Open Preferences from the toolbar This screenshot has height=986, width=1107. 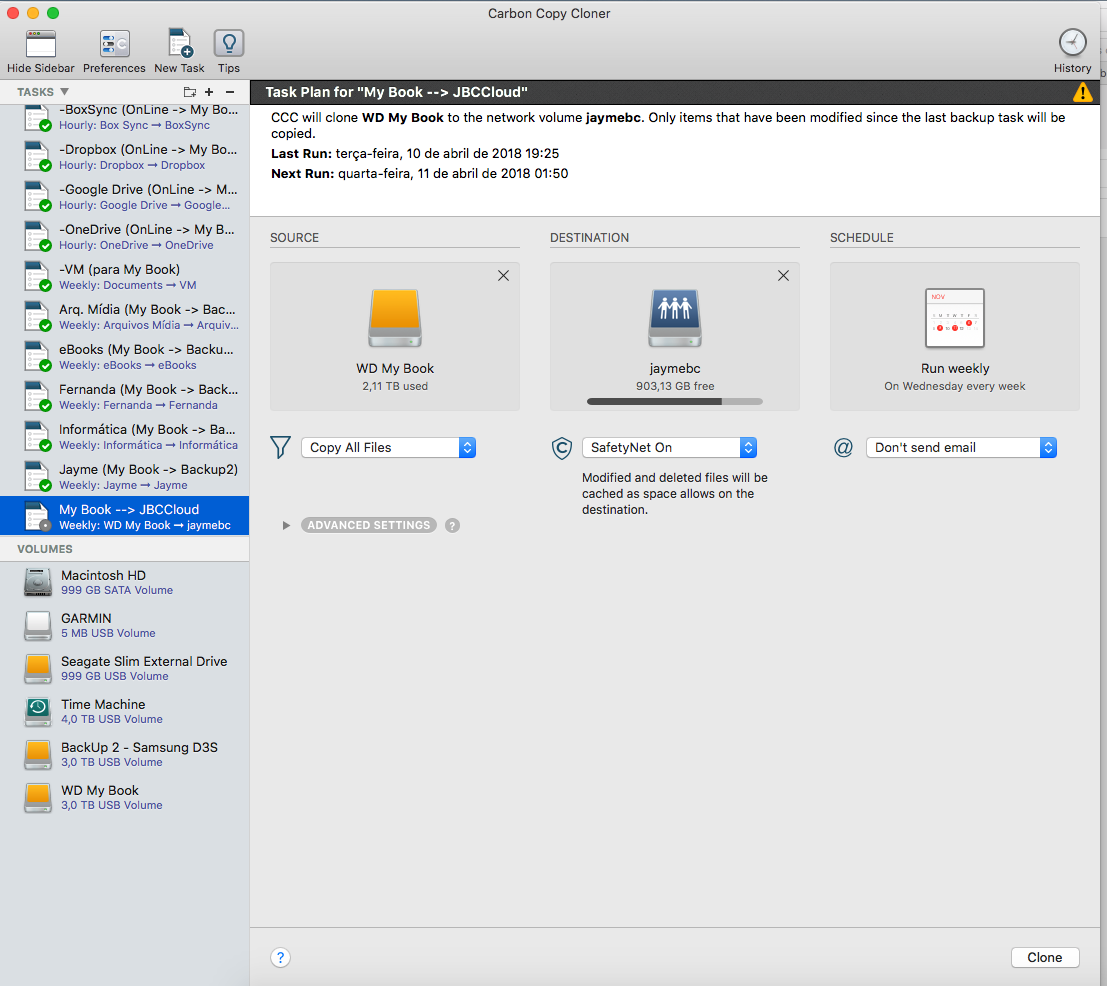pos(114,45)
